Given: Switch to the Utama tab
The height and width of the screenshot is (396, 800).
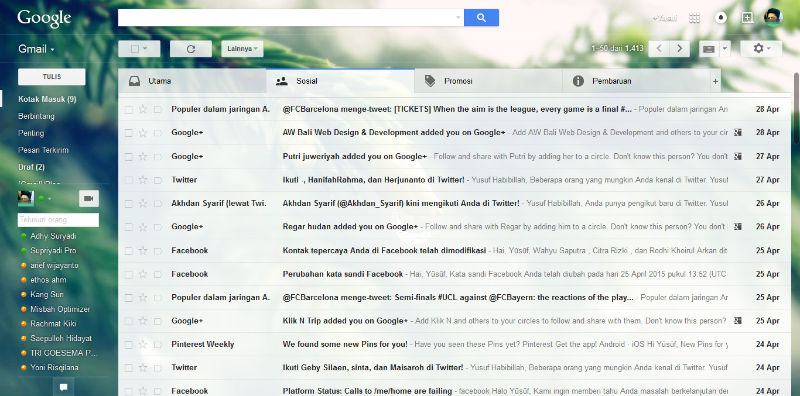Looking at the screenshot, I should pos(192,81).
